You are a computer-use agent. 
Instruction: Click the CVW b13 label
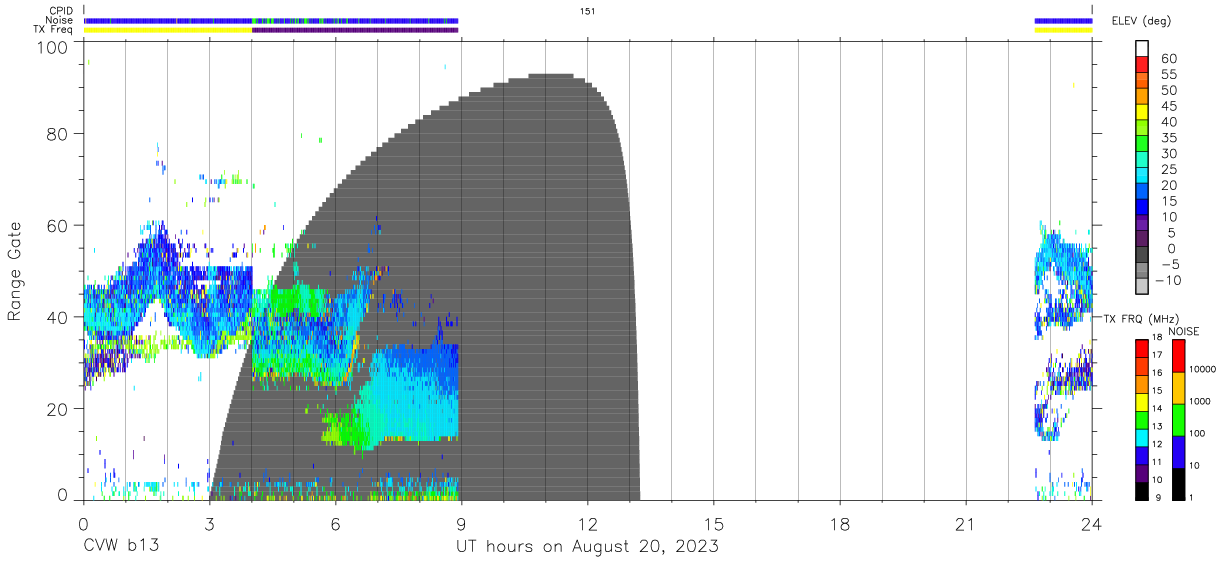pos(120,547)
